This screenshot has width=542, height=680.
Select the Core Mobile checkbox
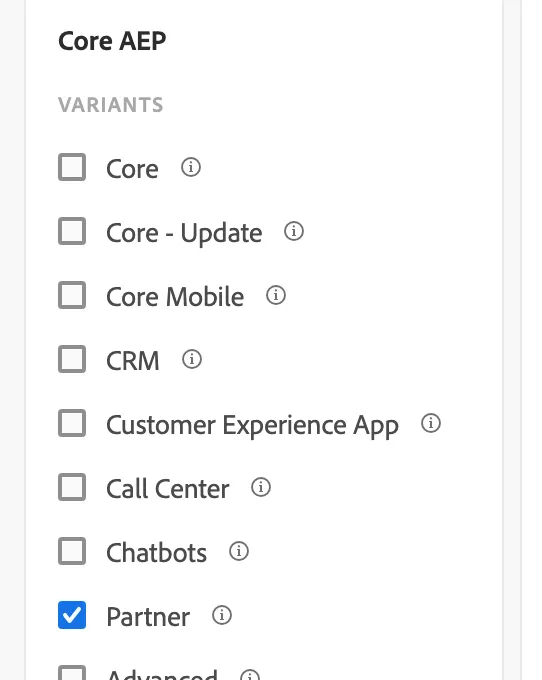click(72, 295)
